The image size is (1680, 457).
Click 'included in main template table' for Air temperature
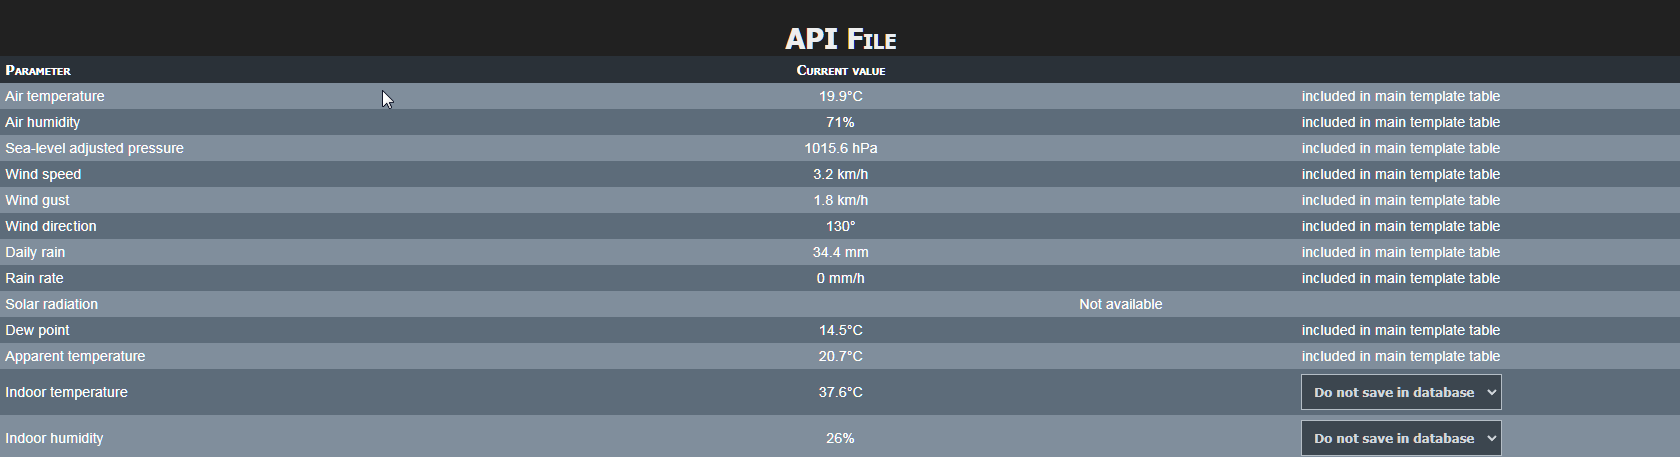pos(1400,96)
